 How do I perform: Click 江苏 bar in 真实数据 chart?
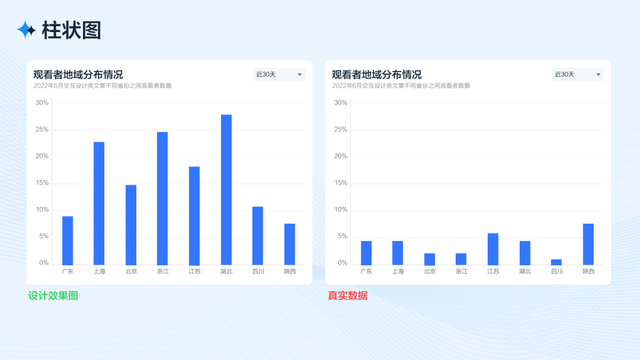493,249
